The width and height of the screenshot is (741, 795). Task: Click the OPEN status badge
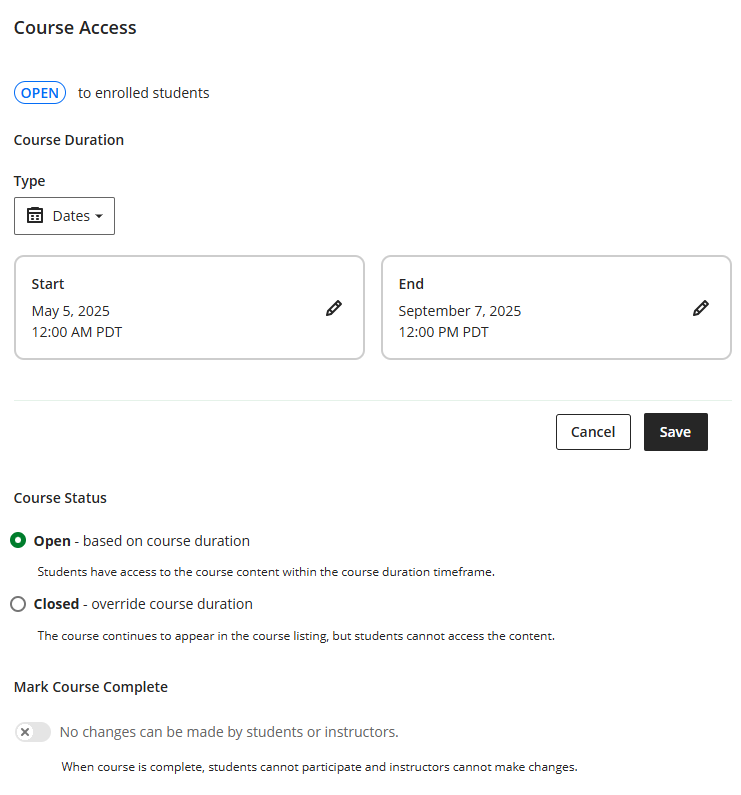pyautogui.click(x=40, y=93)
